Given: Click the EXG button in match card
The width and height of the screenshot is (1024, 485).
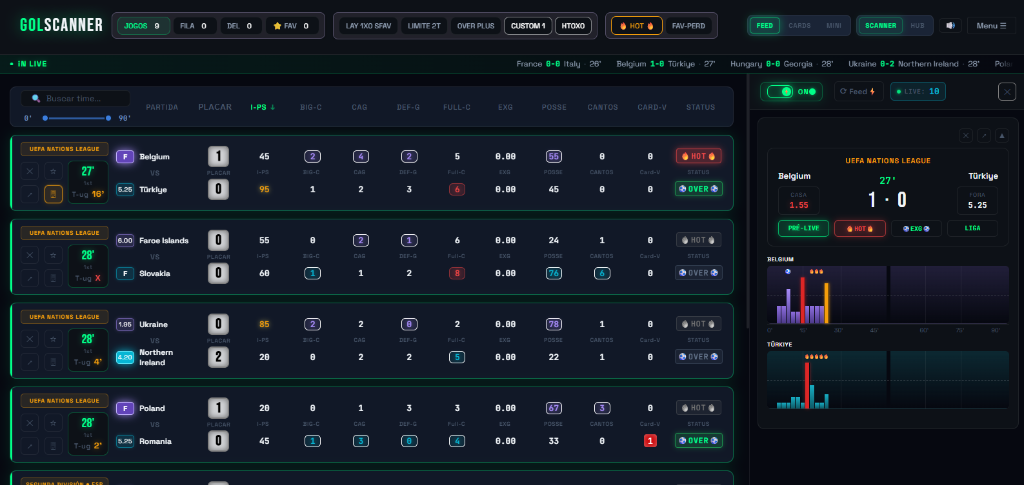Looking at the screenshot, I should click(916, 228).
